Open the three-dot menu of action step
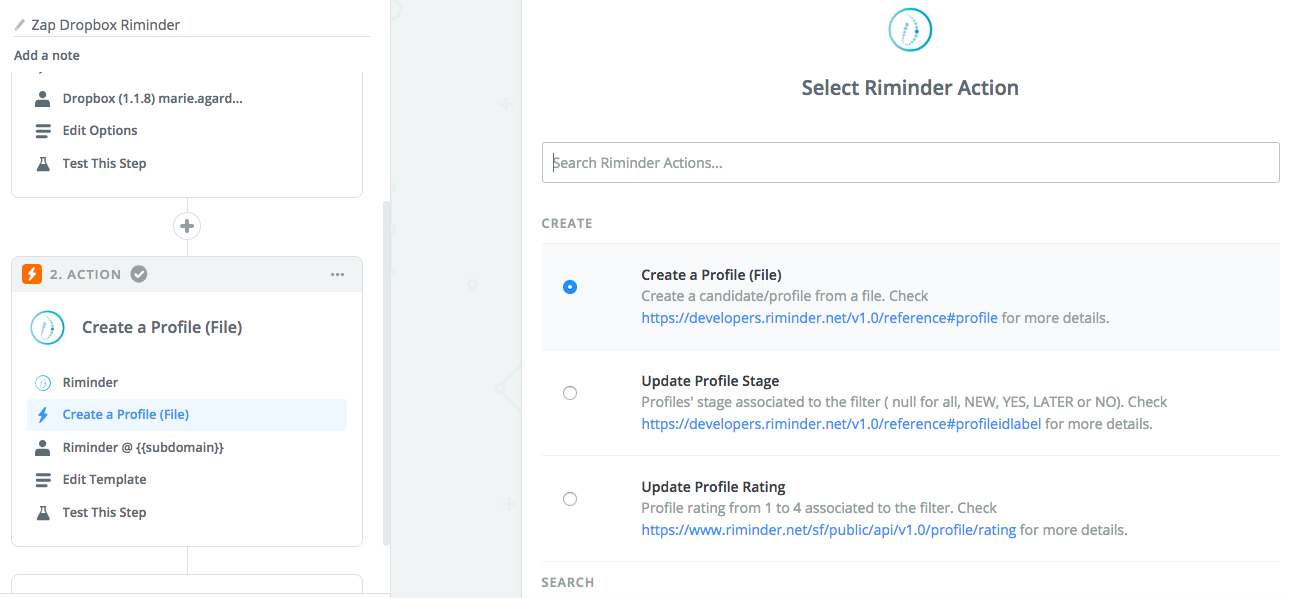The height and width of the screenshot is (598, 1289). [337, 274]
